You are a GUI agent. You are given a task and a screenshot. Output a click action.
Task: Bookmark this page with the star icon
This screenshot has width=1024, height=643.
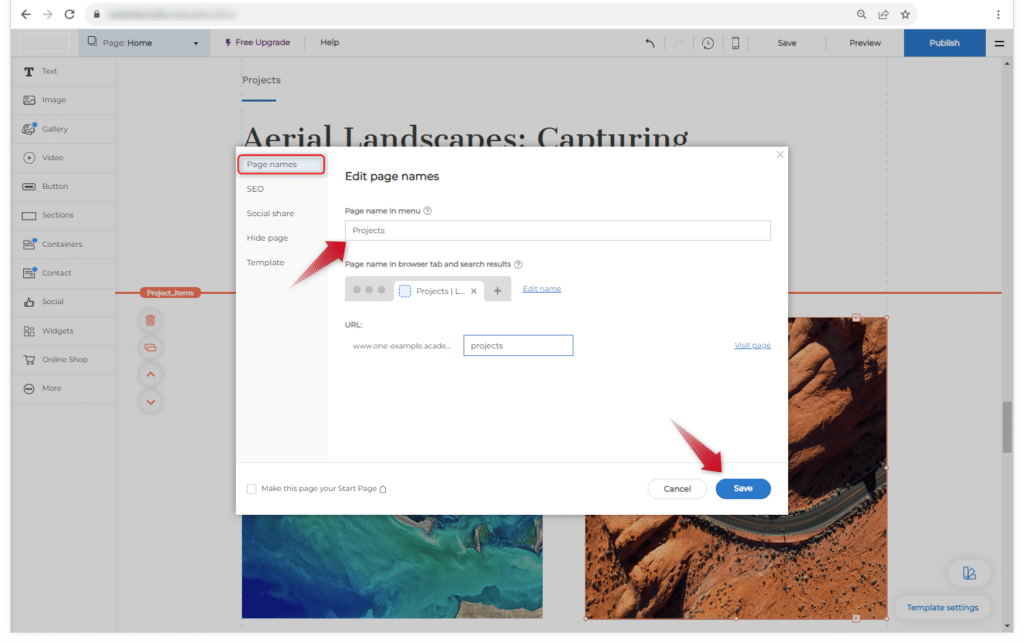(x=905, y=15)
